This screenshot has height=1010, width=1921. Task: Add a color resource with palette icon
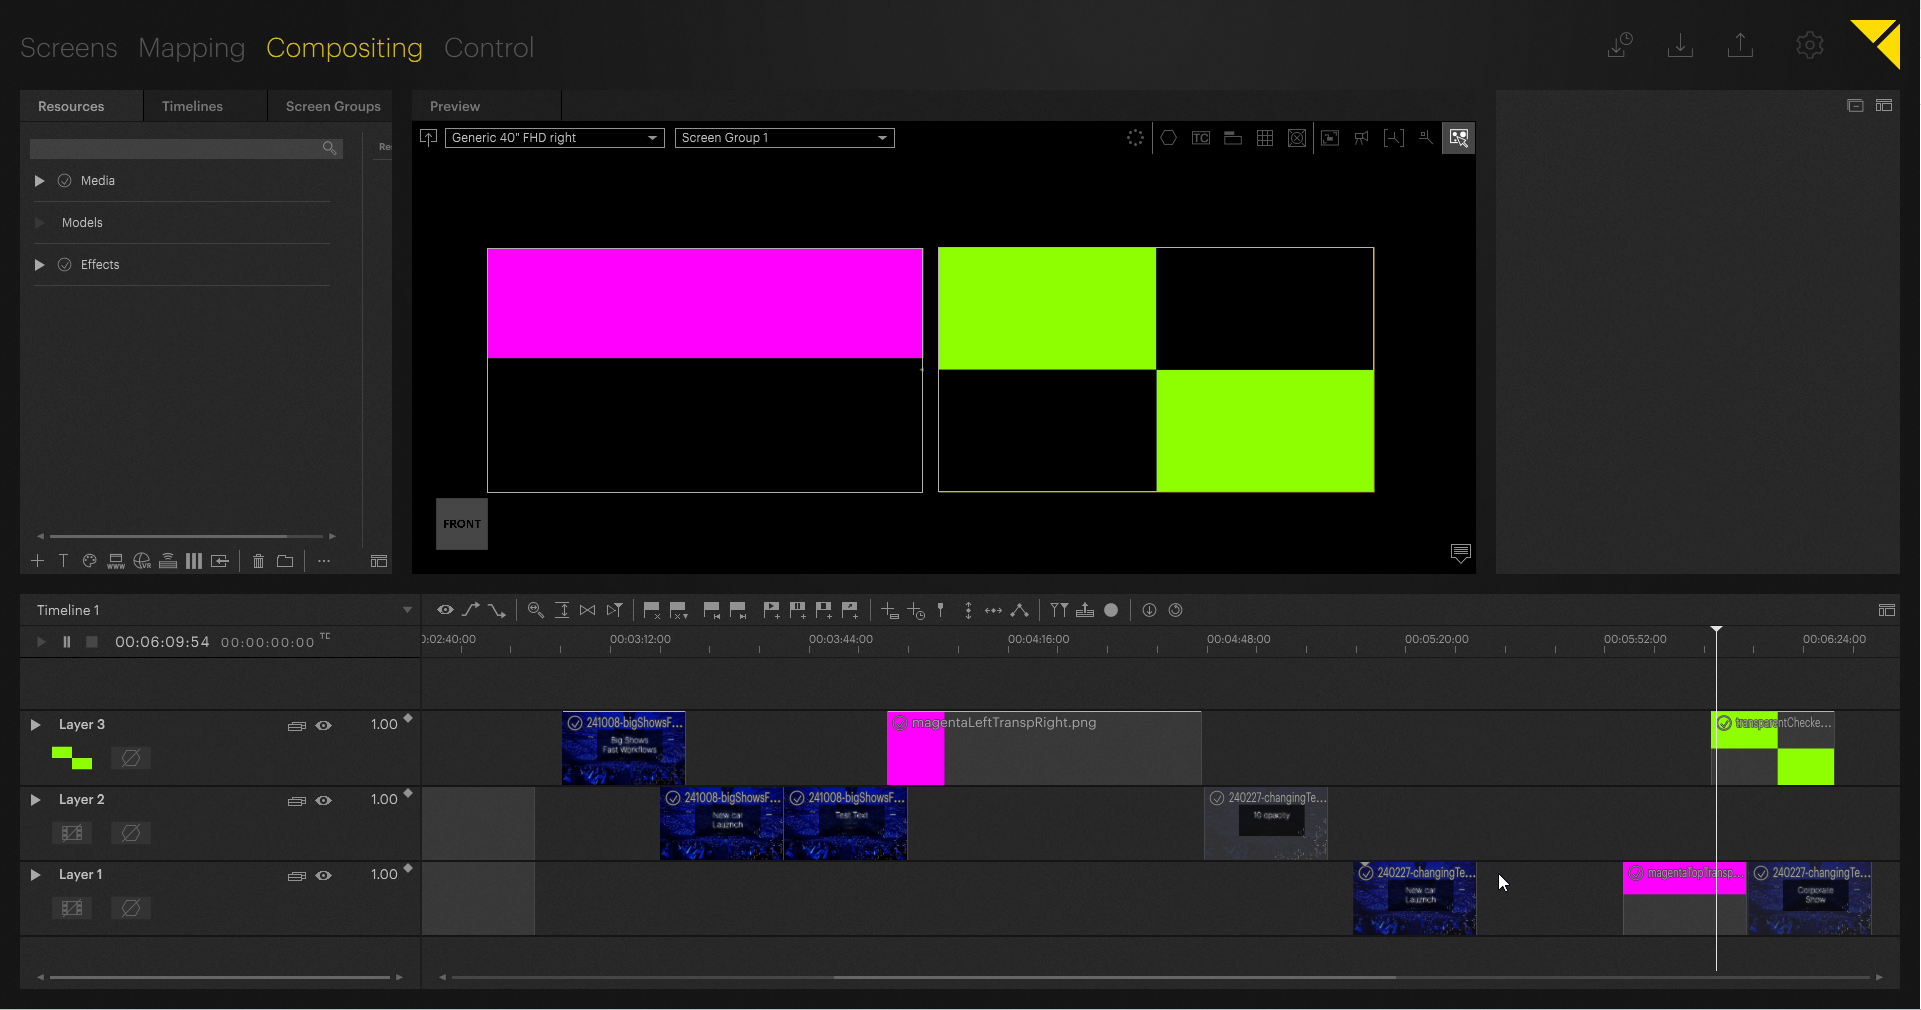[89, 561]
